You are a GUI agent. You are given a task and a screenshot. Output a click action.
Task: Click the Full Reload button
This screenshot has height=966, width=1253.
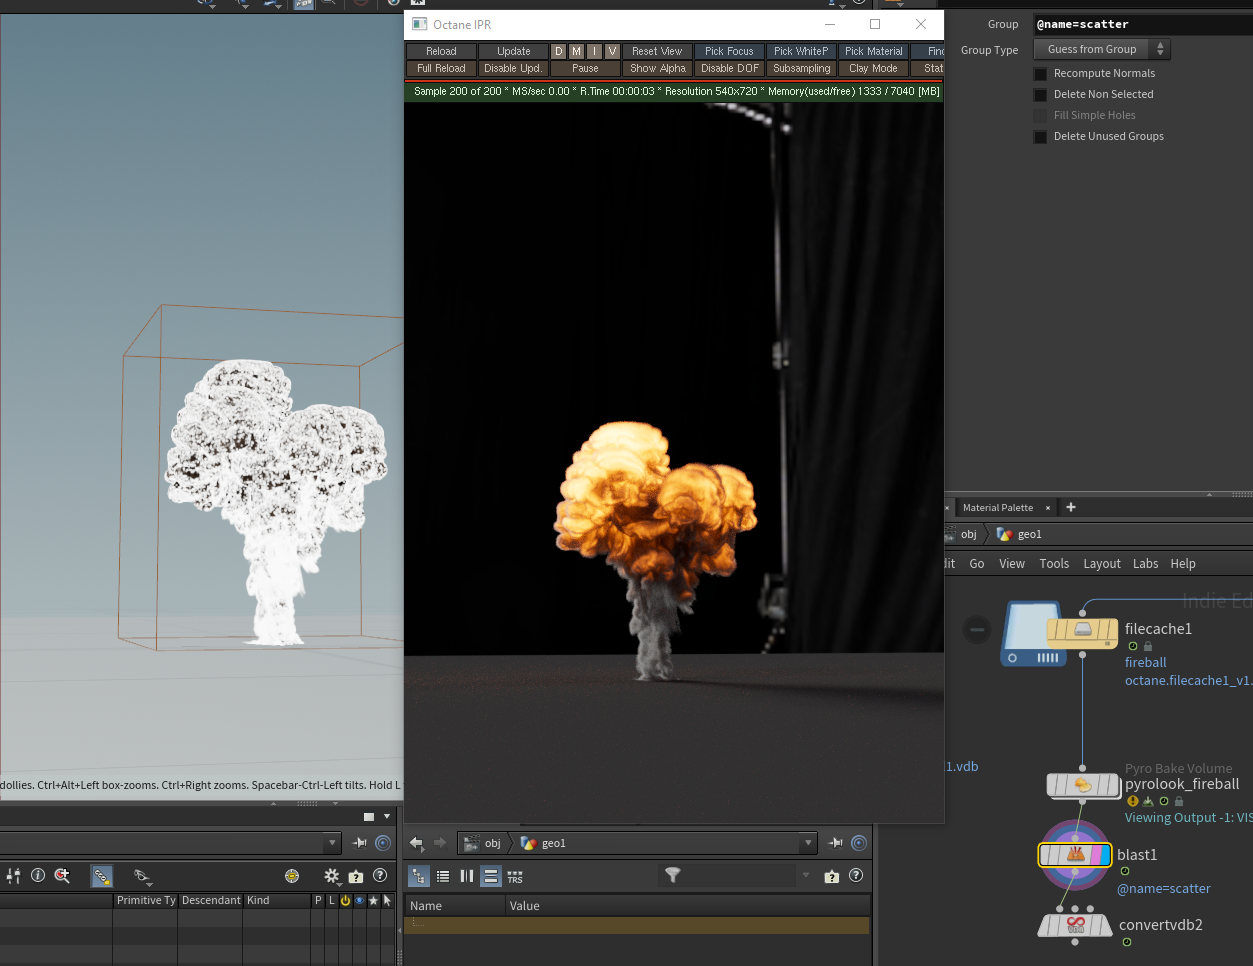441,68
